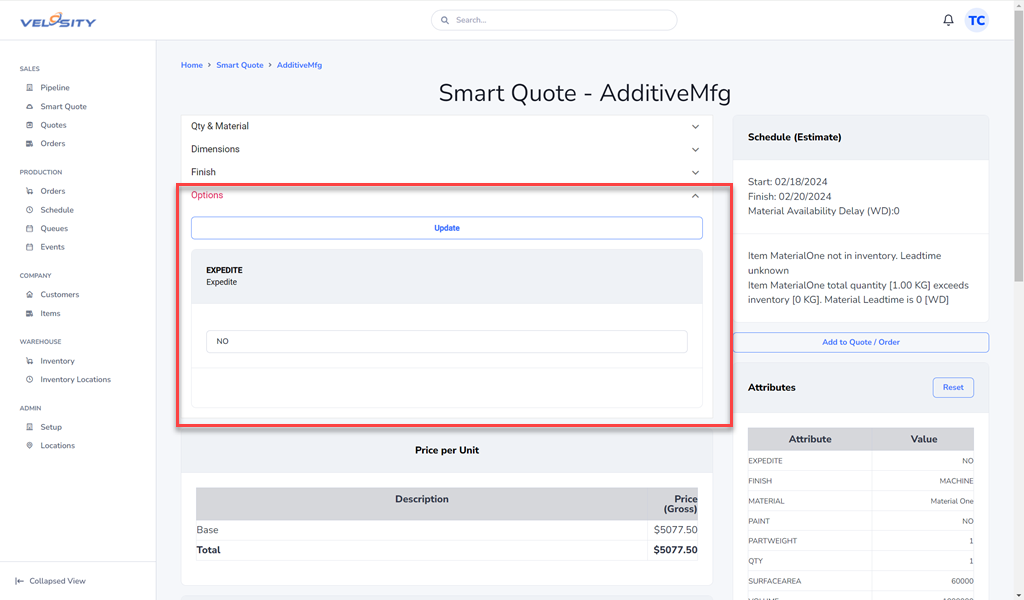1024x600 pixels.
Task: Click the notification bell icon
Action: click(x=948, y=20)
